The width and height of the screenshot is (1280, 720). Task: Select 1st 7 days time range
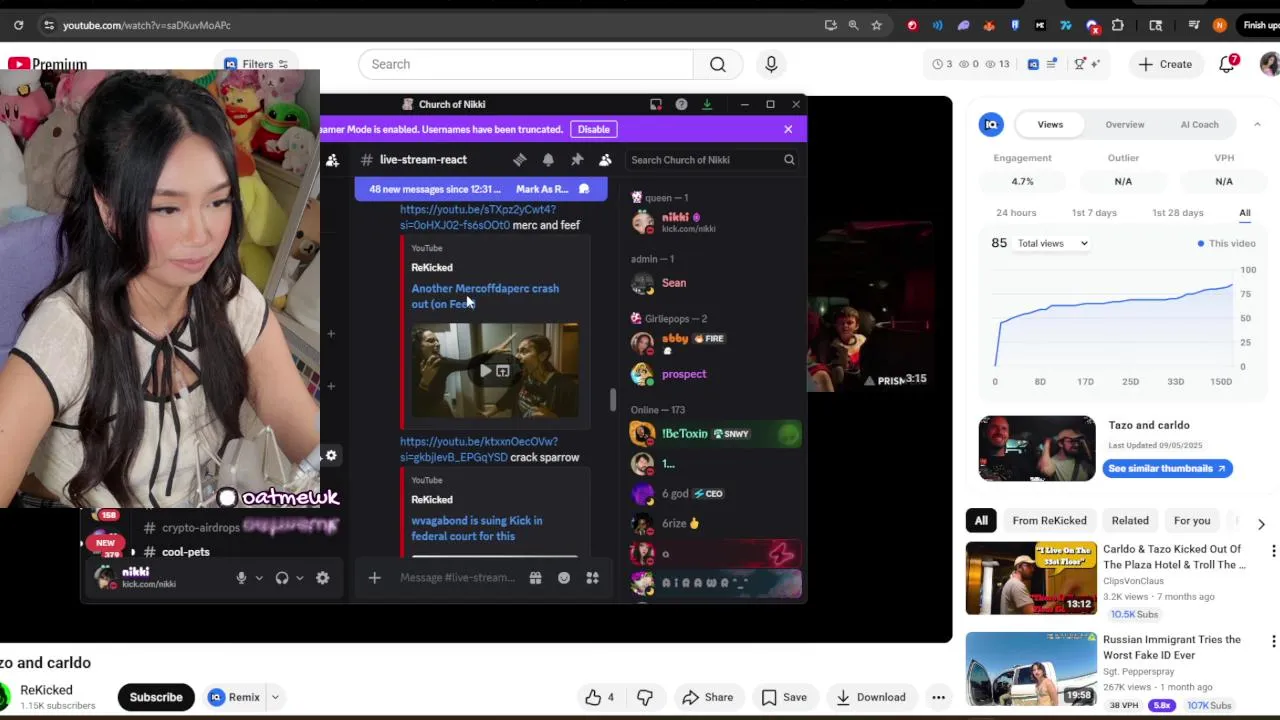pyautogui.click(x=1094, y=213)
